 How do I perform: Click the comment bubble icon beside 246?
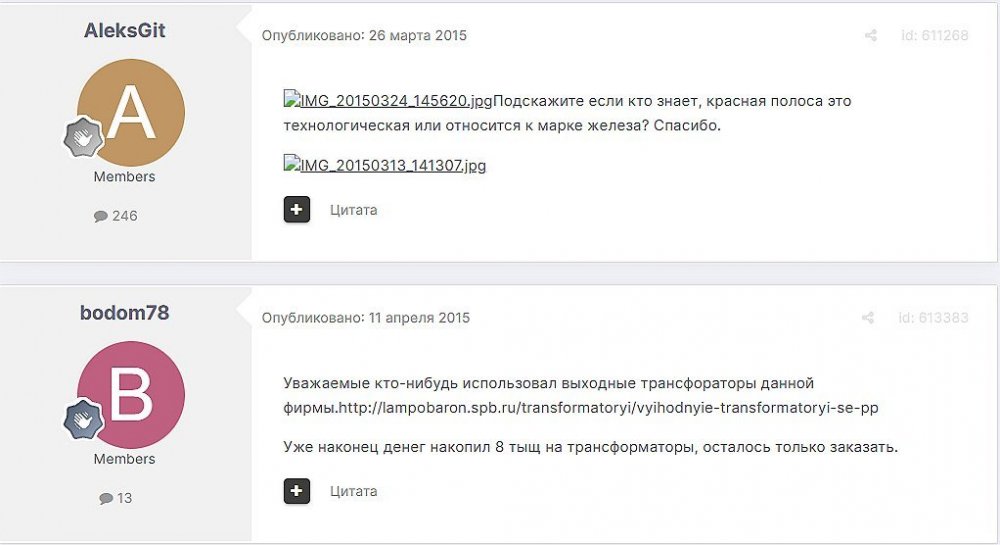[x=101, y=216]
